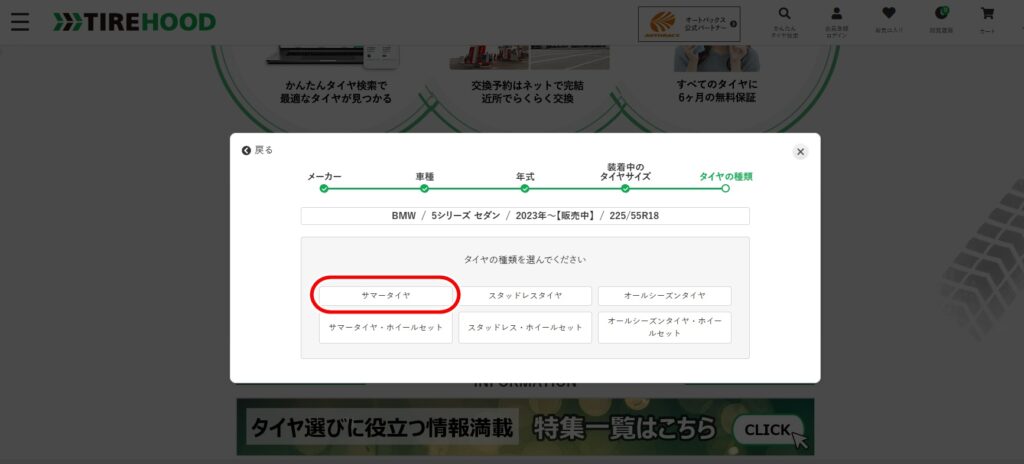Choose スタッドレスタイヤ tire type
Image resolution: width=1024 pixels, height=464 pixels.
525,296
